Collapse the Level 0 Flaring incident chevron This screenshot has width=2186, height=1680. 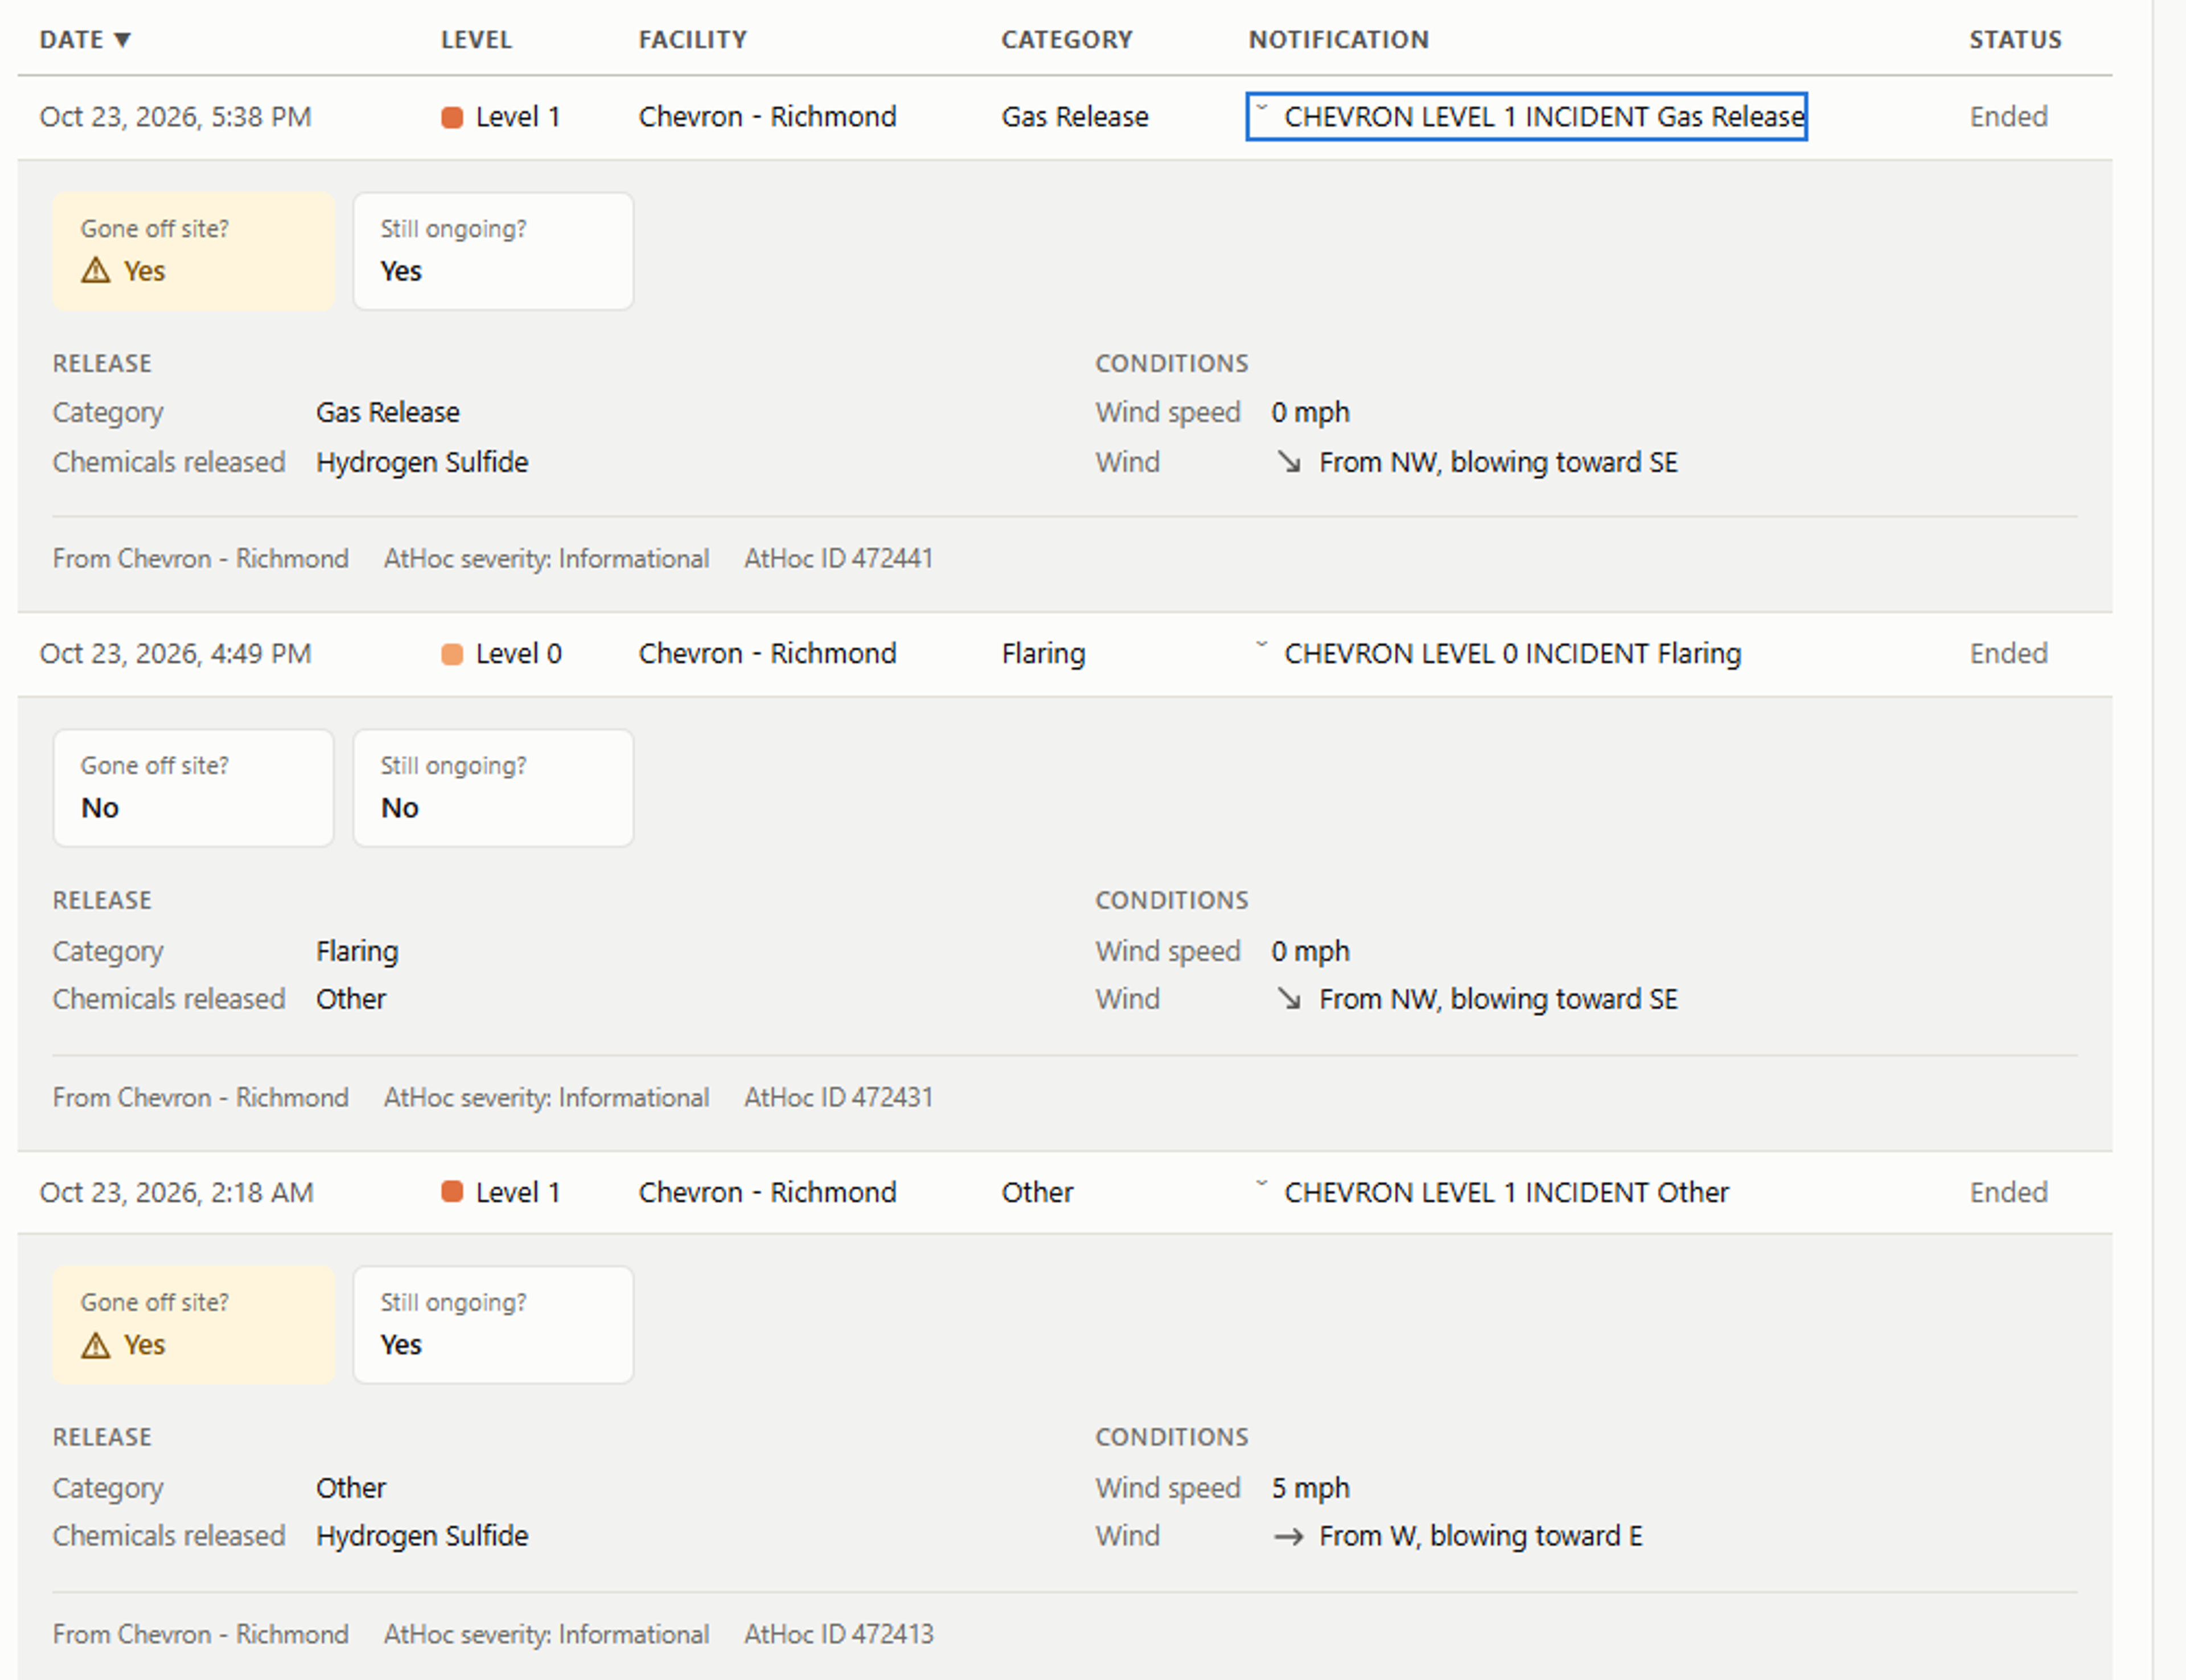tap(1261, 645)
